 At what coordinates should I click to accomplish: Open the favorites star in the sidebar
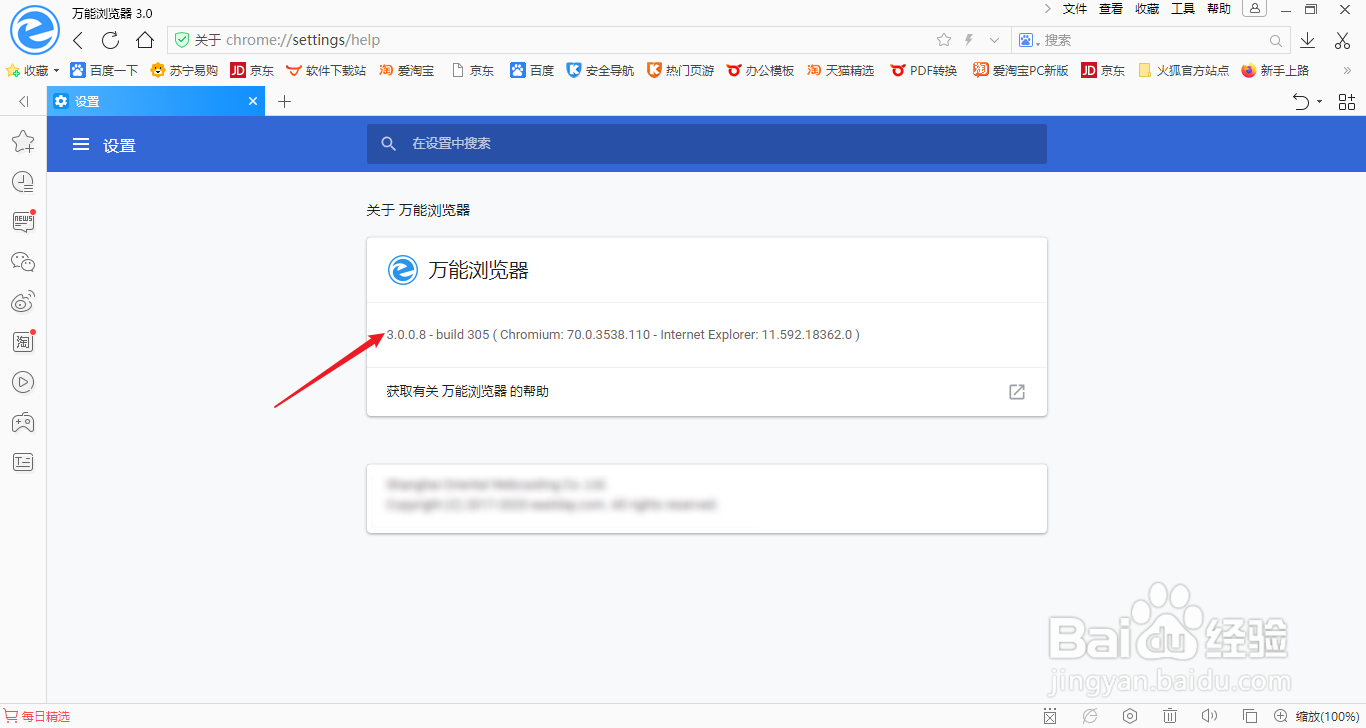pos(23,142)
